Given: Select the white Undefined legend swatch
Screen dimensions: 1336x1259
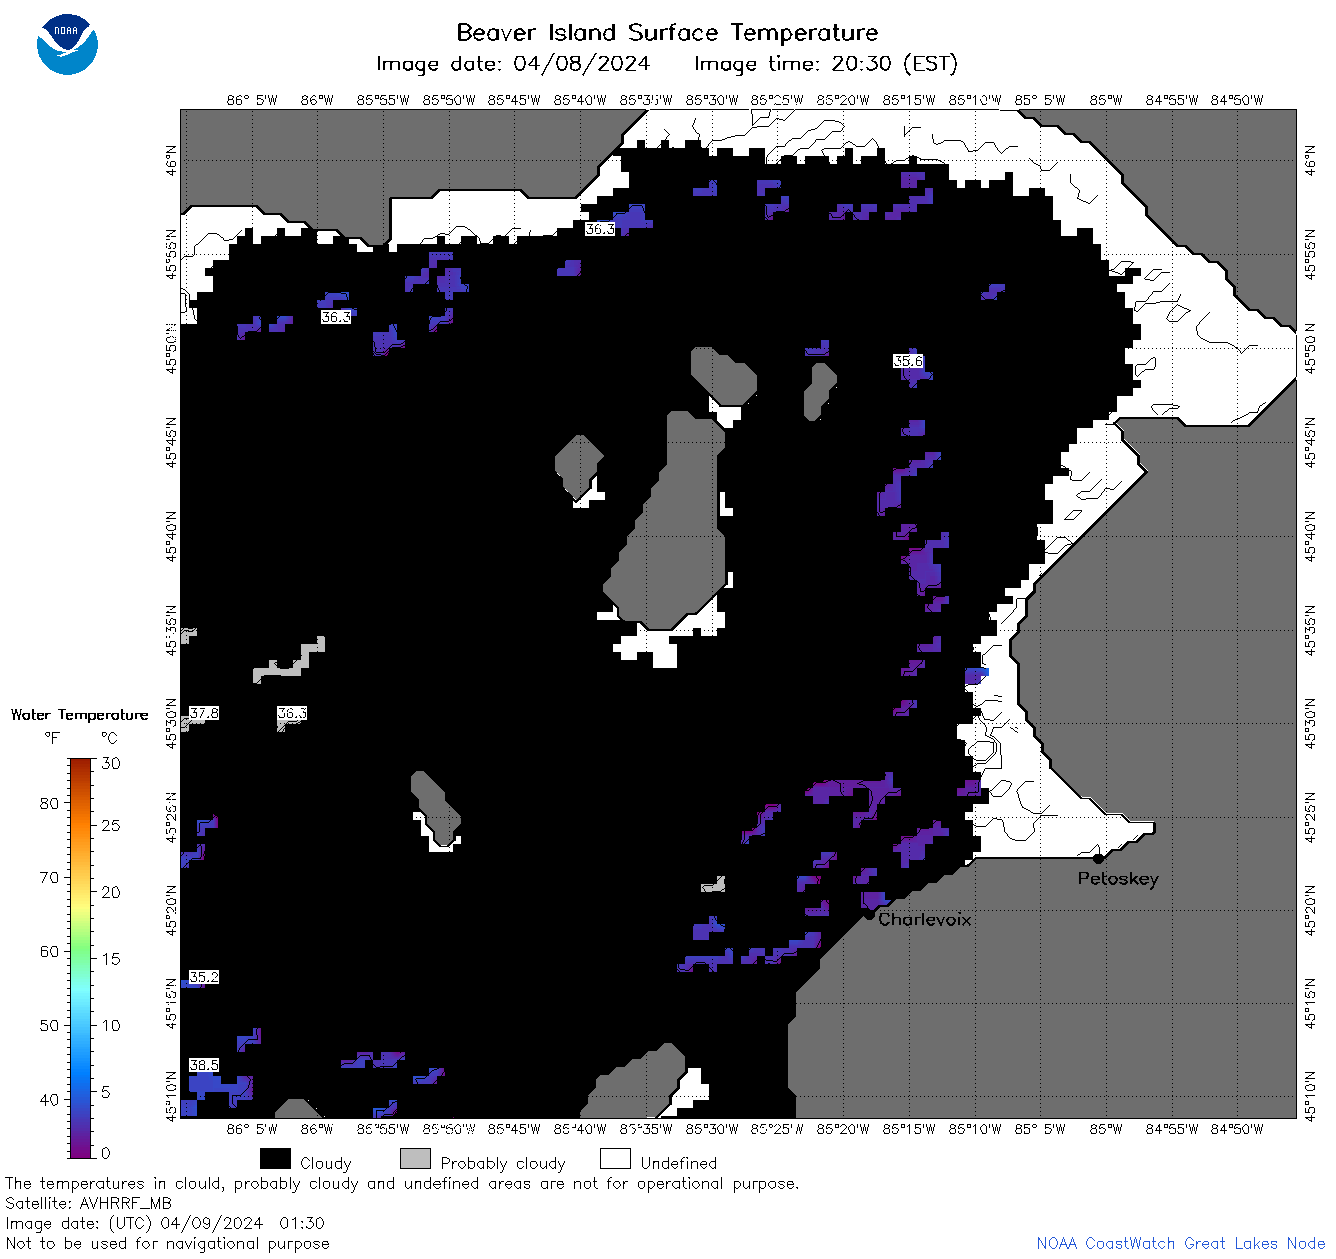Looking at the screenshot, I should click(x=615, y=1159).
